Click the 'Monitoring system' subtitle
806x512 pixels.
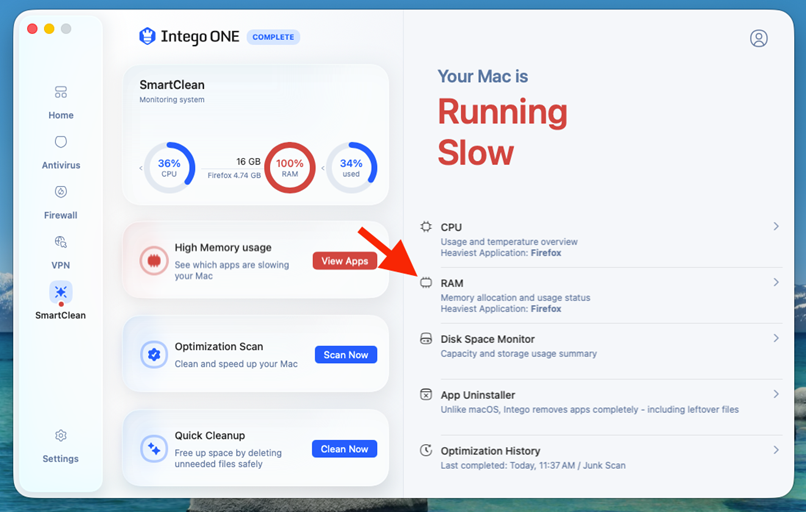pos(172,100)
